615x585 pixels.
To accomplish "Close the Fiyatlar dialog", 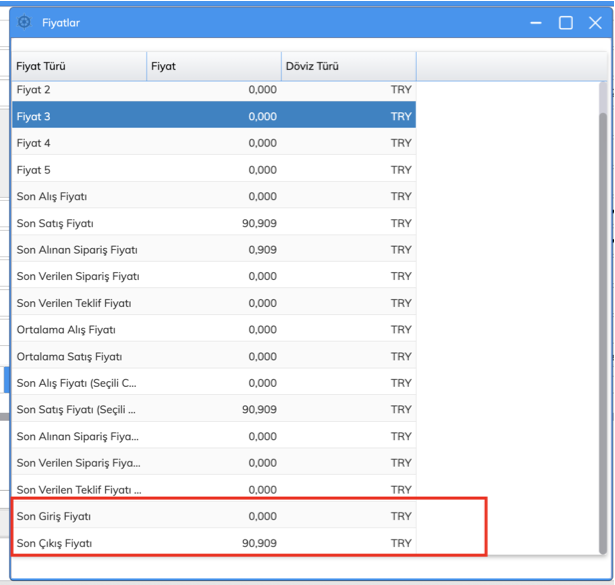I will tap(595, 22).
